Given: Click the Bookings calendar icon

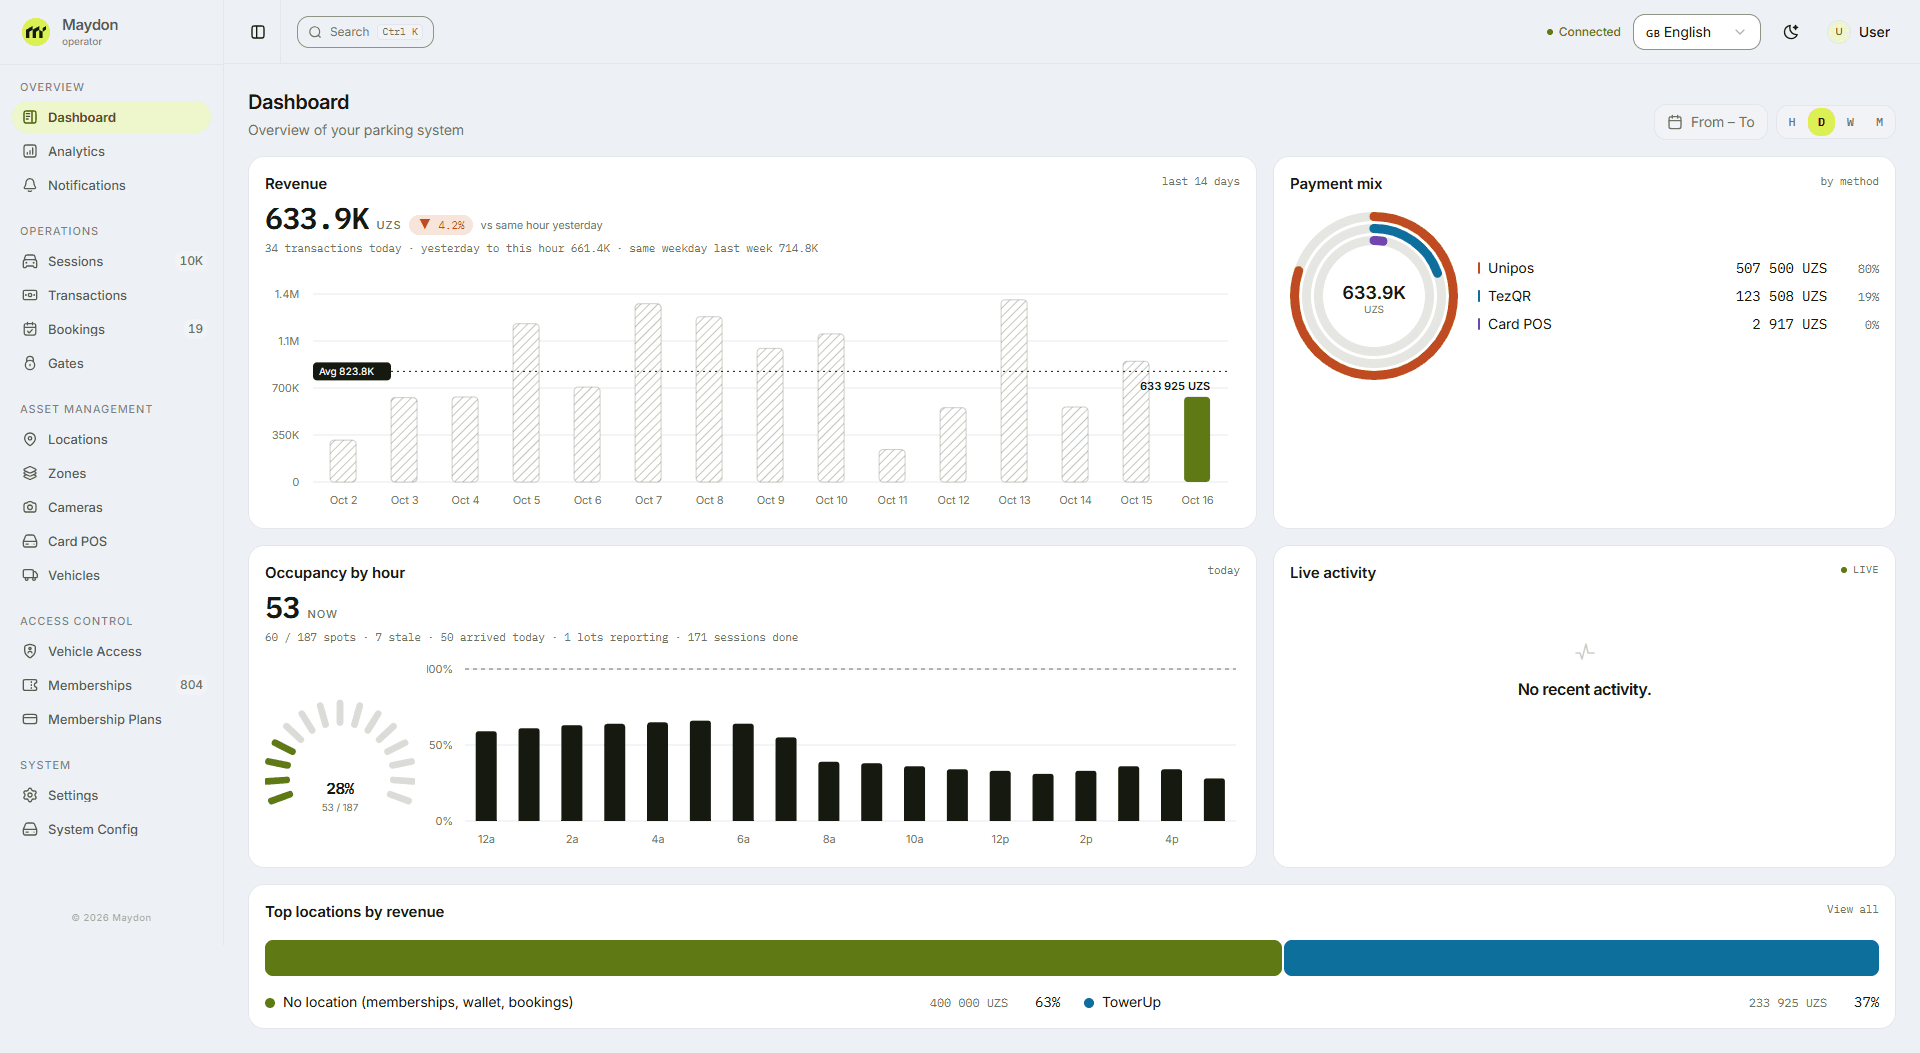Looking at the screenshot, I should [30, 329].
